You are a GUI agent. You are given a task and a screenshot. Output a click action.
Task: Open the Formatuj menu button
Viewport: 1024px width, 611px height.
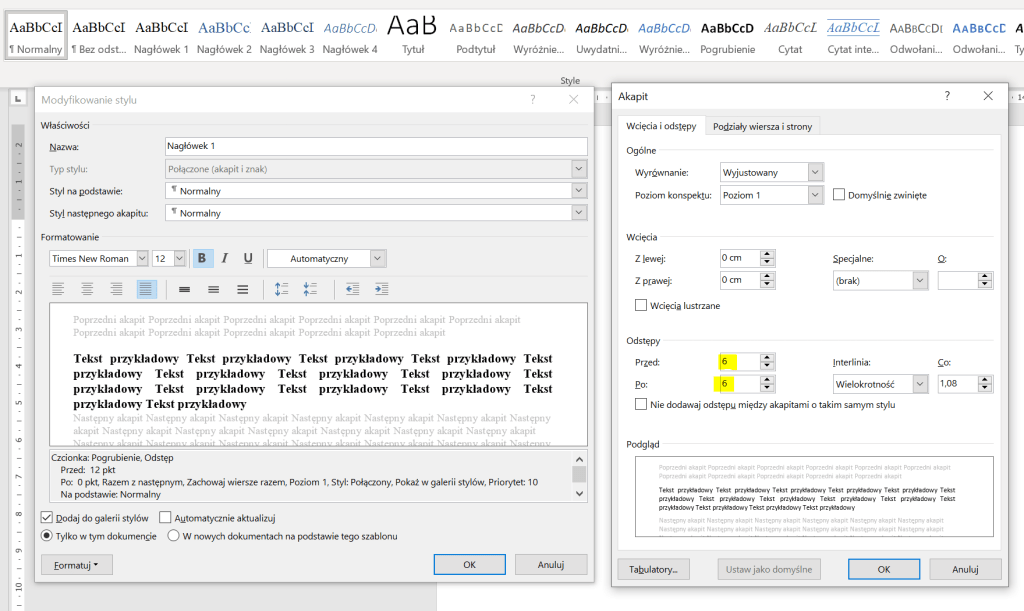77,565
